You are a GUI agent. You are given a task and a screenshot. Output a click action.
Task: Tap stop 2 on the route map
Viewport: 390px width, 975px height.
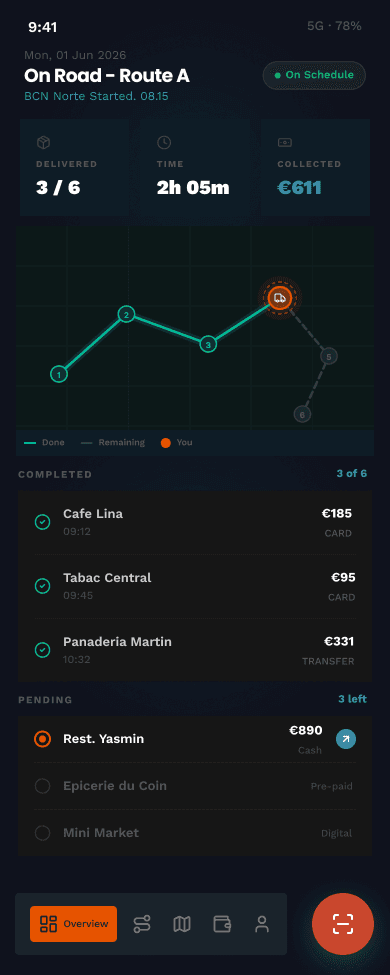[126, 315]
